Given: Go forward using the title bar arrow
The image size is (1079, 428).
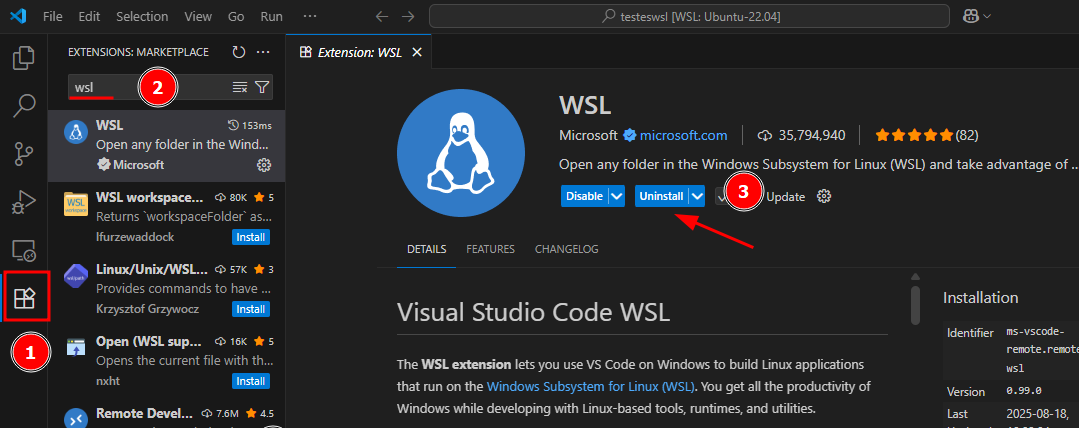Looking at the screenshot, I should coord(408,16).
